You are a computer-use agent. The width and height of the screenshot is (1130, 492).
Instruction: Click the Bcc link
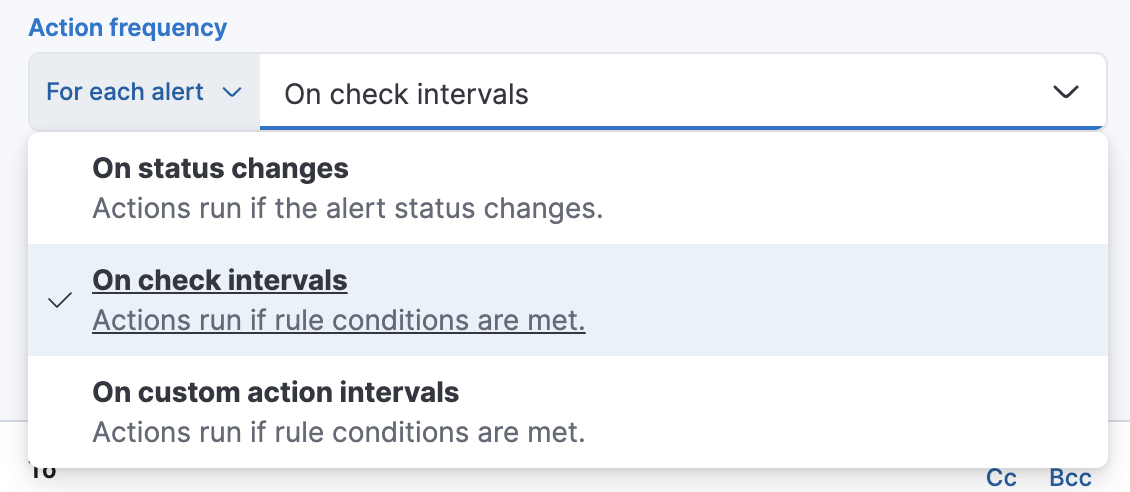click(x=1070, y=478)
